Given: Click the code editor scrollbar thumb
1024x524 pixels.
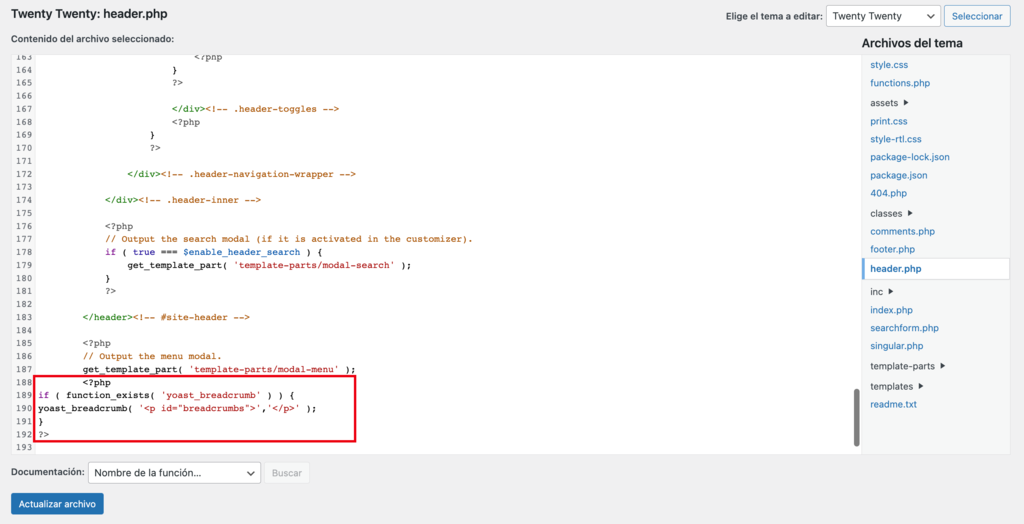Looking at the screenshot, I should point(855,416).
